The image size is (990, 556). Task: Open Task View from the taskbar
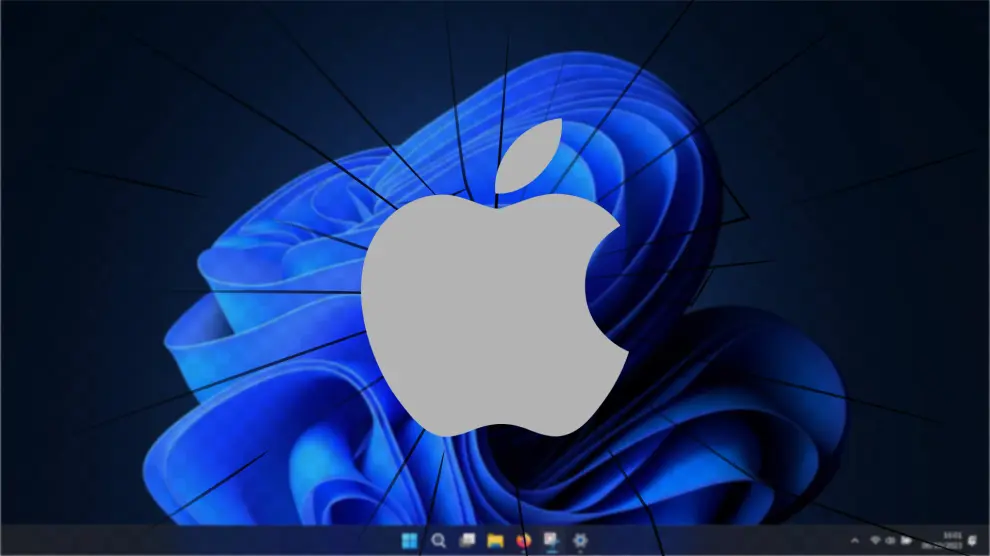[x=466, y=541]
